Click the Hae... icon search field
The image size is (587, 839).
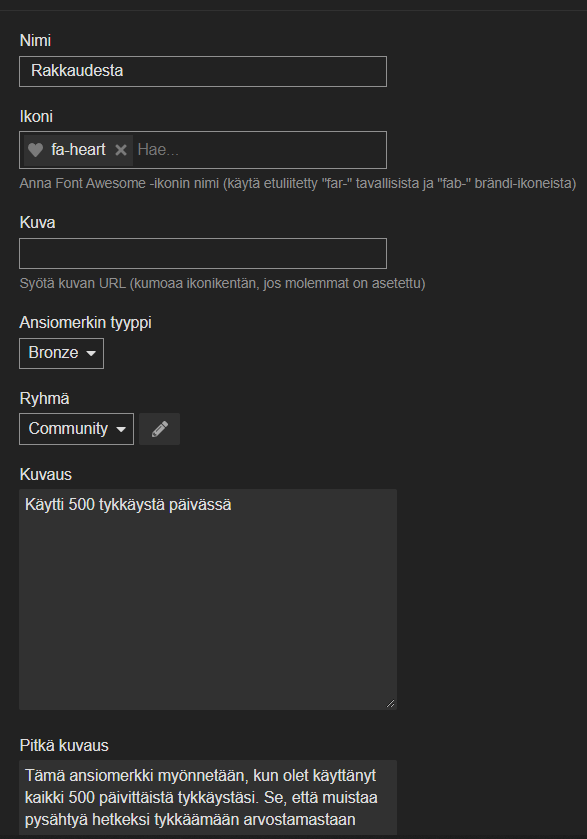point(260,150)
